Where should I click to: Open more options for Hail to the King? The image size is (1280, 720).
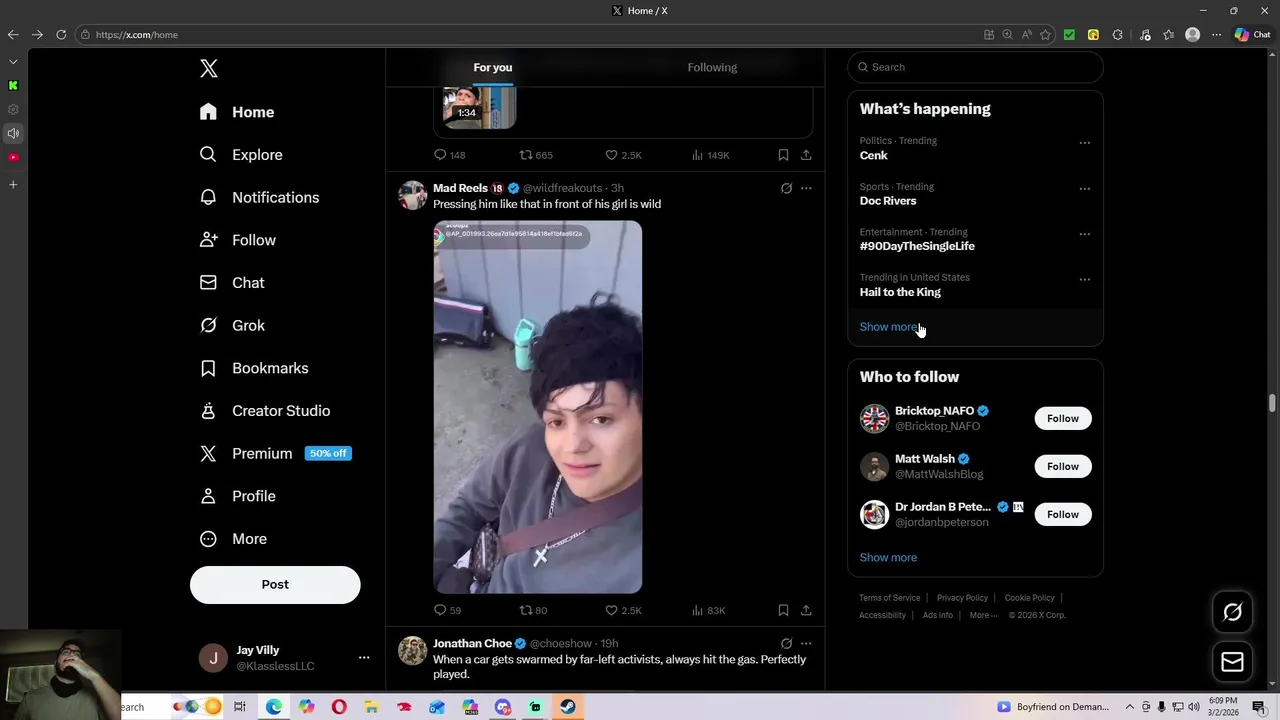click(1084, 280)
